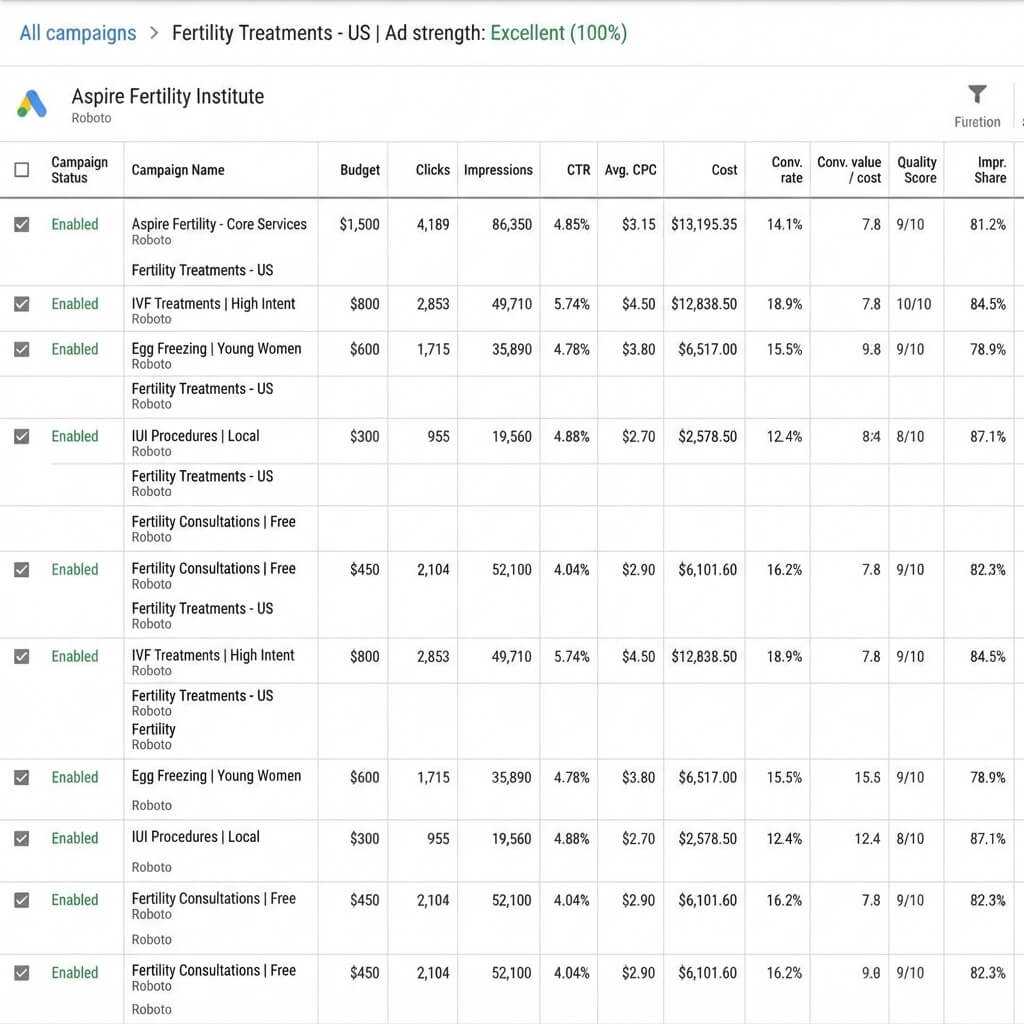The width and height of the screenshot is (1024, 1024).
Task: Sort by the Impressions column header
Action: click(x=498, y=170)
